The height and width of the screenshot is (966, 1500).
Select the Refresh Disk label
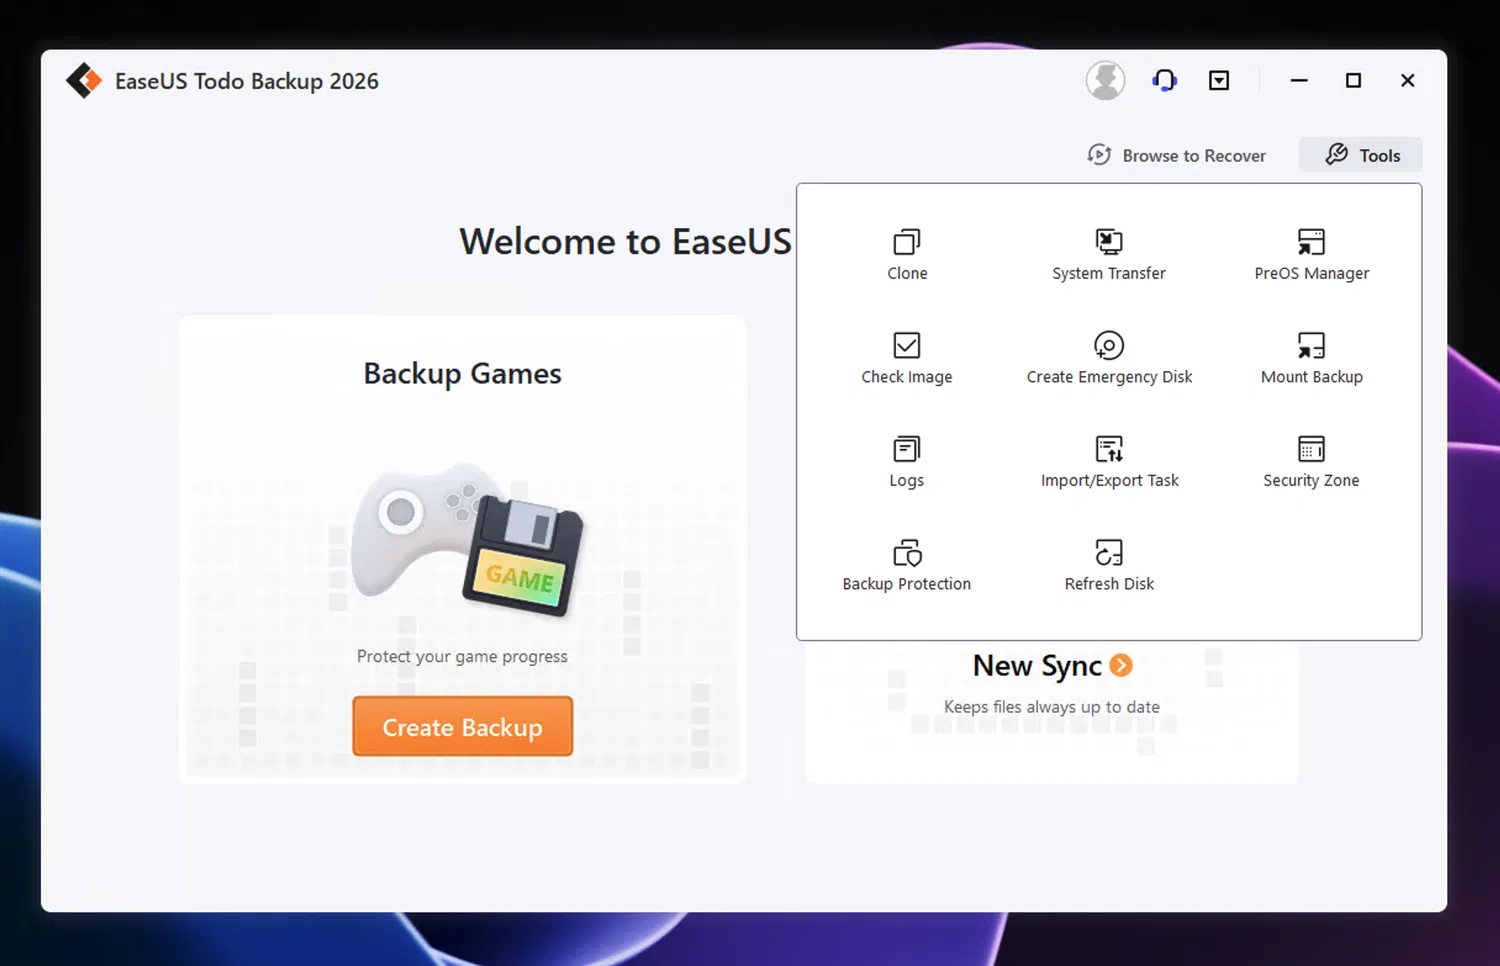[1109, 584]
